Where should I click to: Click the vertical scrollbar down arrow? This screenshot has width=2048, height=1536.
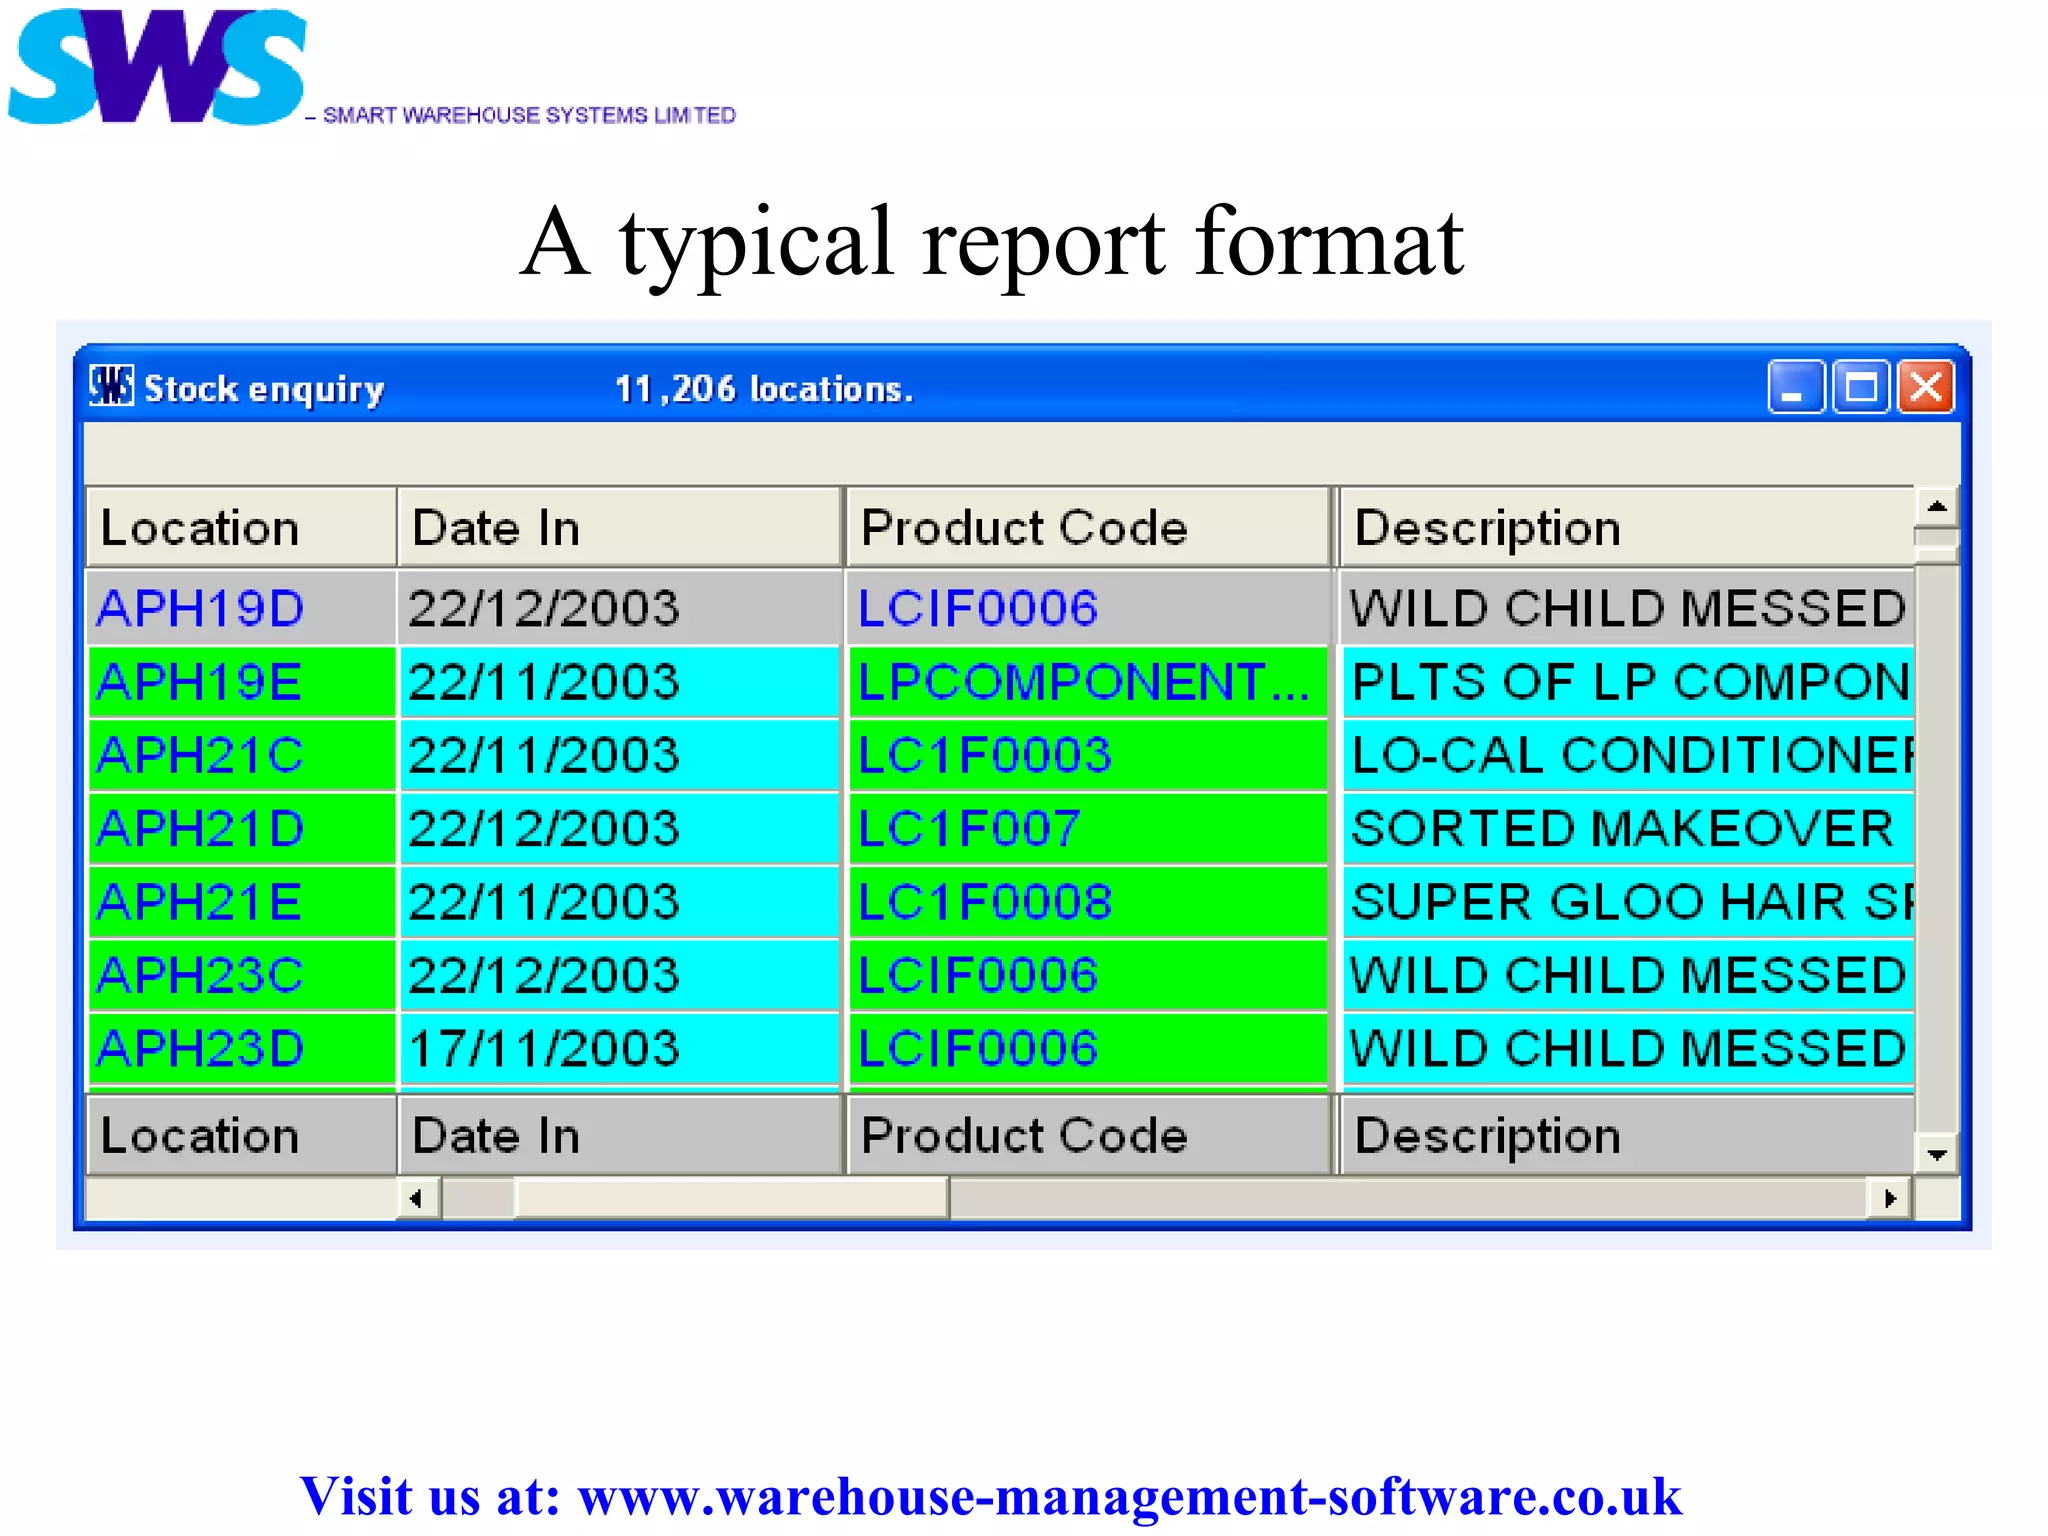pos(1937,1155)
